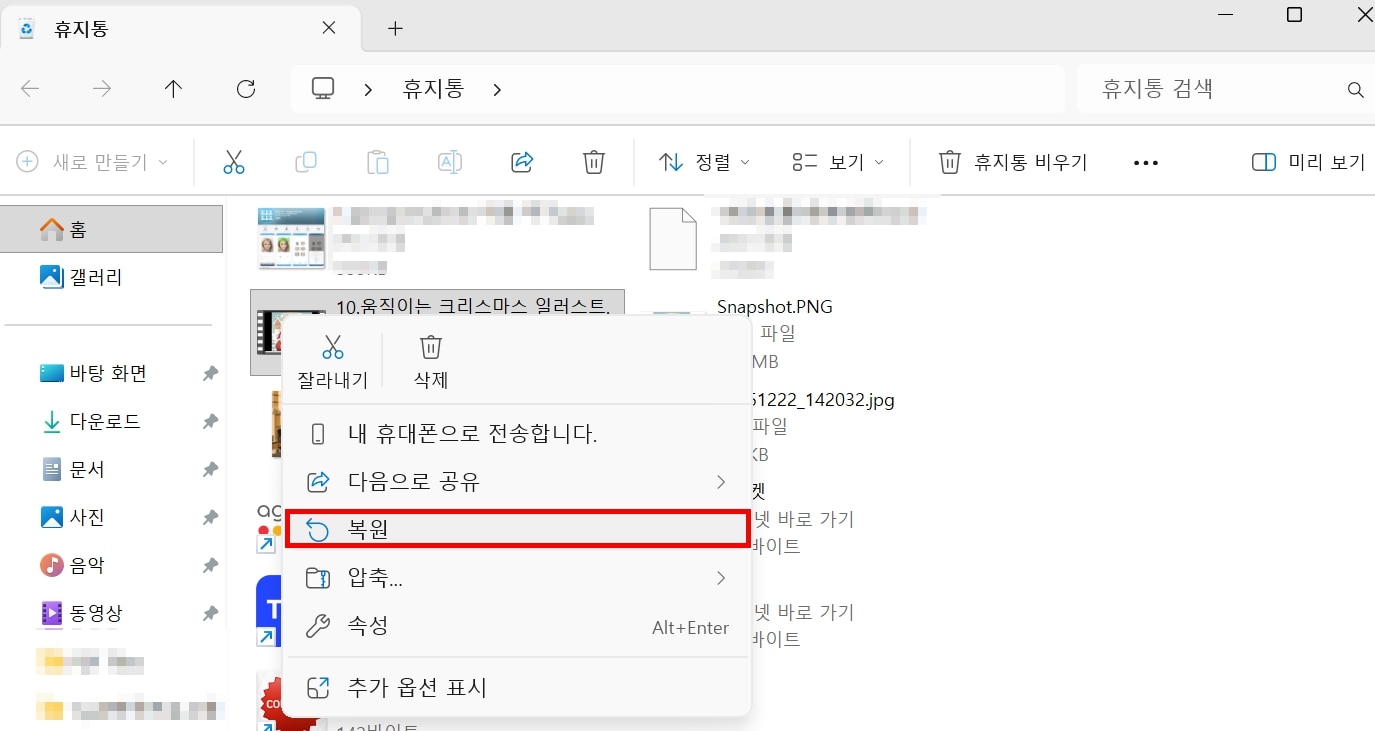
Task: Maximize the File Explorer window
Action: (x=1294, y=15)
